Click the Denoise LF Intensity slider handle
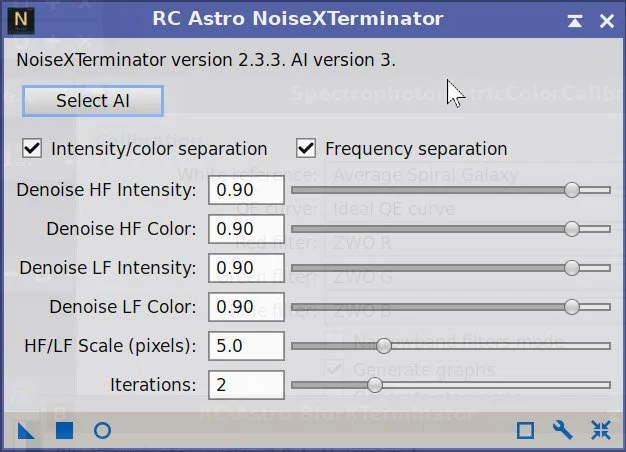626x452 pixels. [572, 268]
